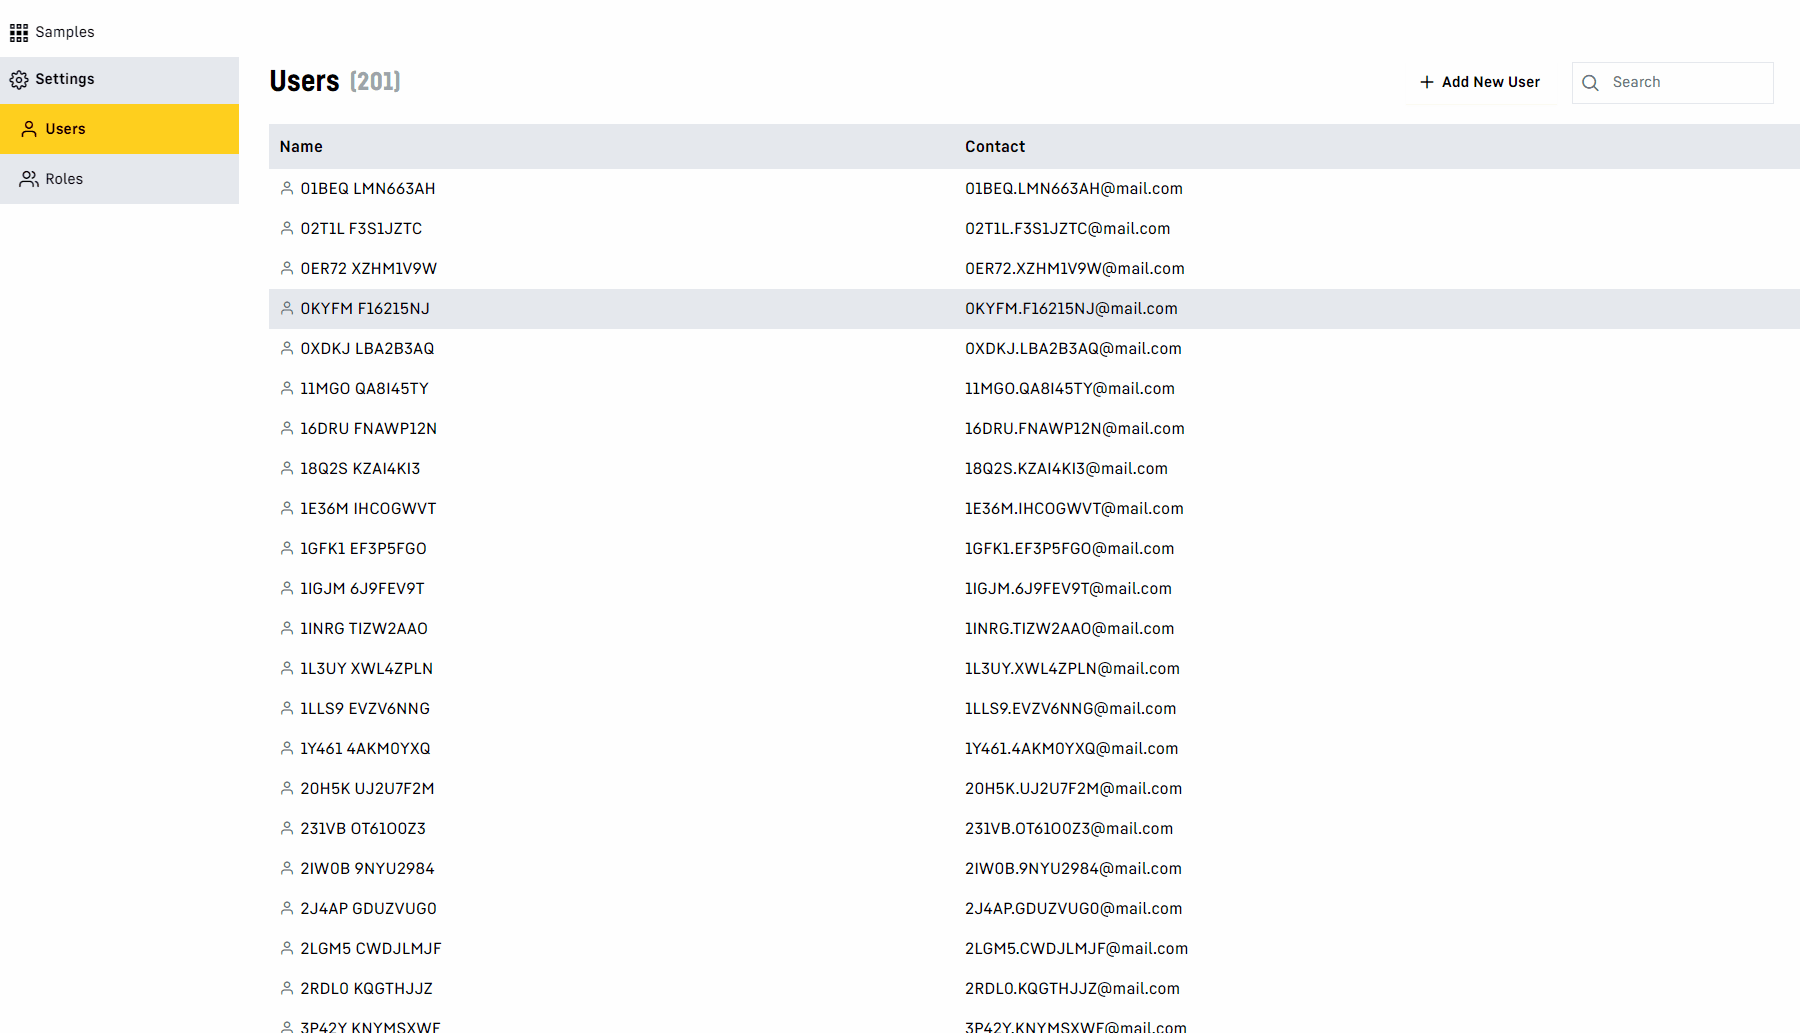
Task: Open user 2J4AP GDUZVUGO entry
Action: [x=368, y=909]
